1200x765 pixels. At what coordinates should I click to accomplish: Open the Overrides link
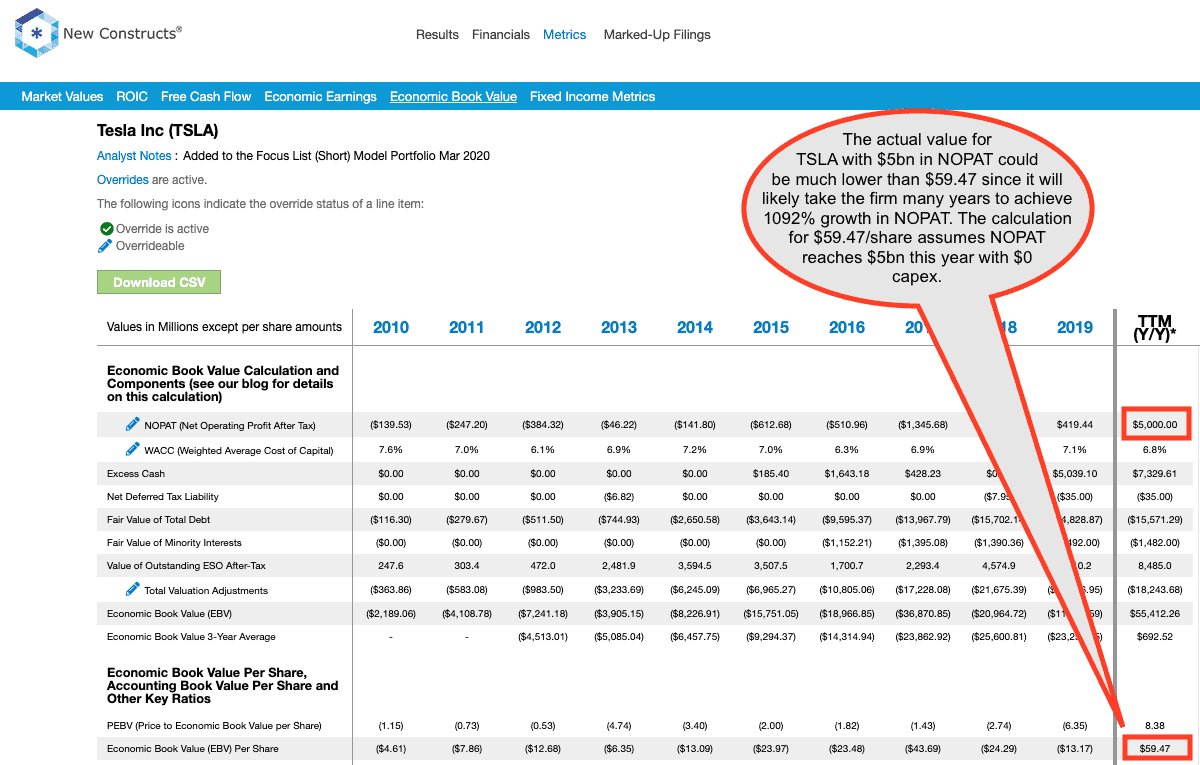coord(122,180)
